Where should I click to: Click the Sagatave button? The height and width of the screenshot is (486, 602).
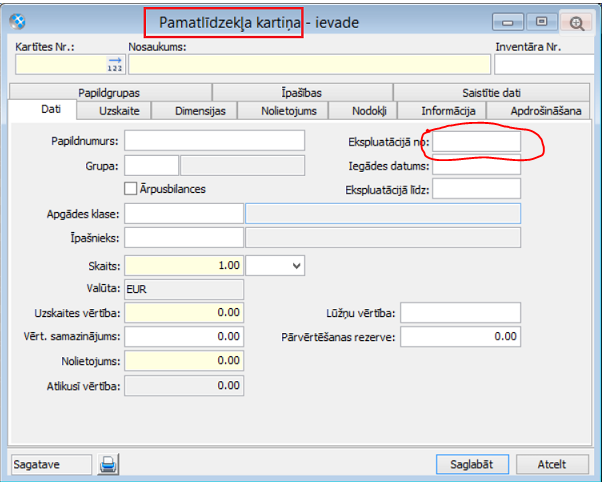[x=51, y=464]
